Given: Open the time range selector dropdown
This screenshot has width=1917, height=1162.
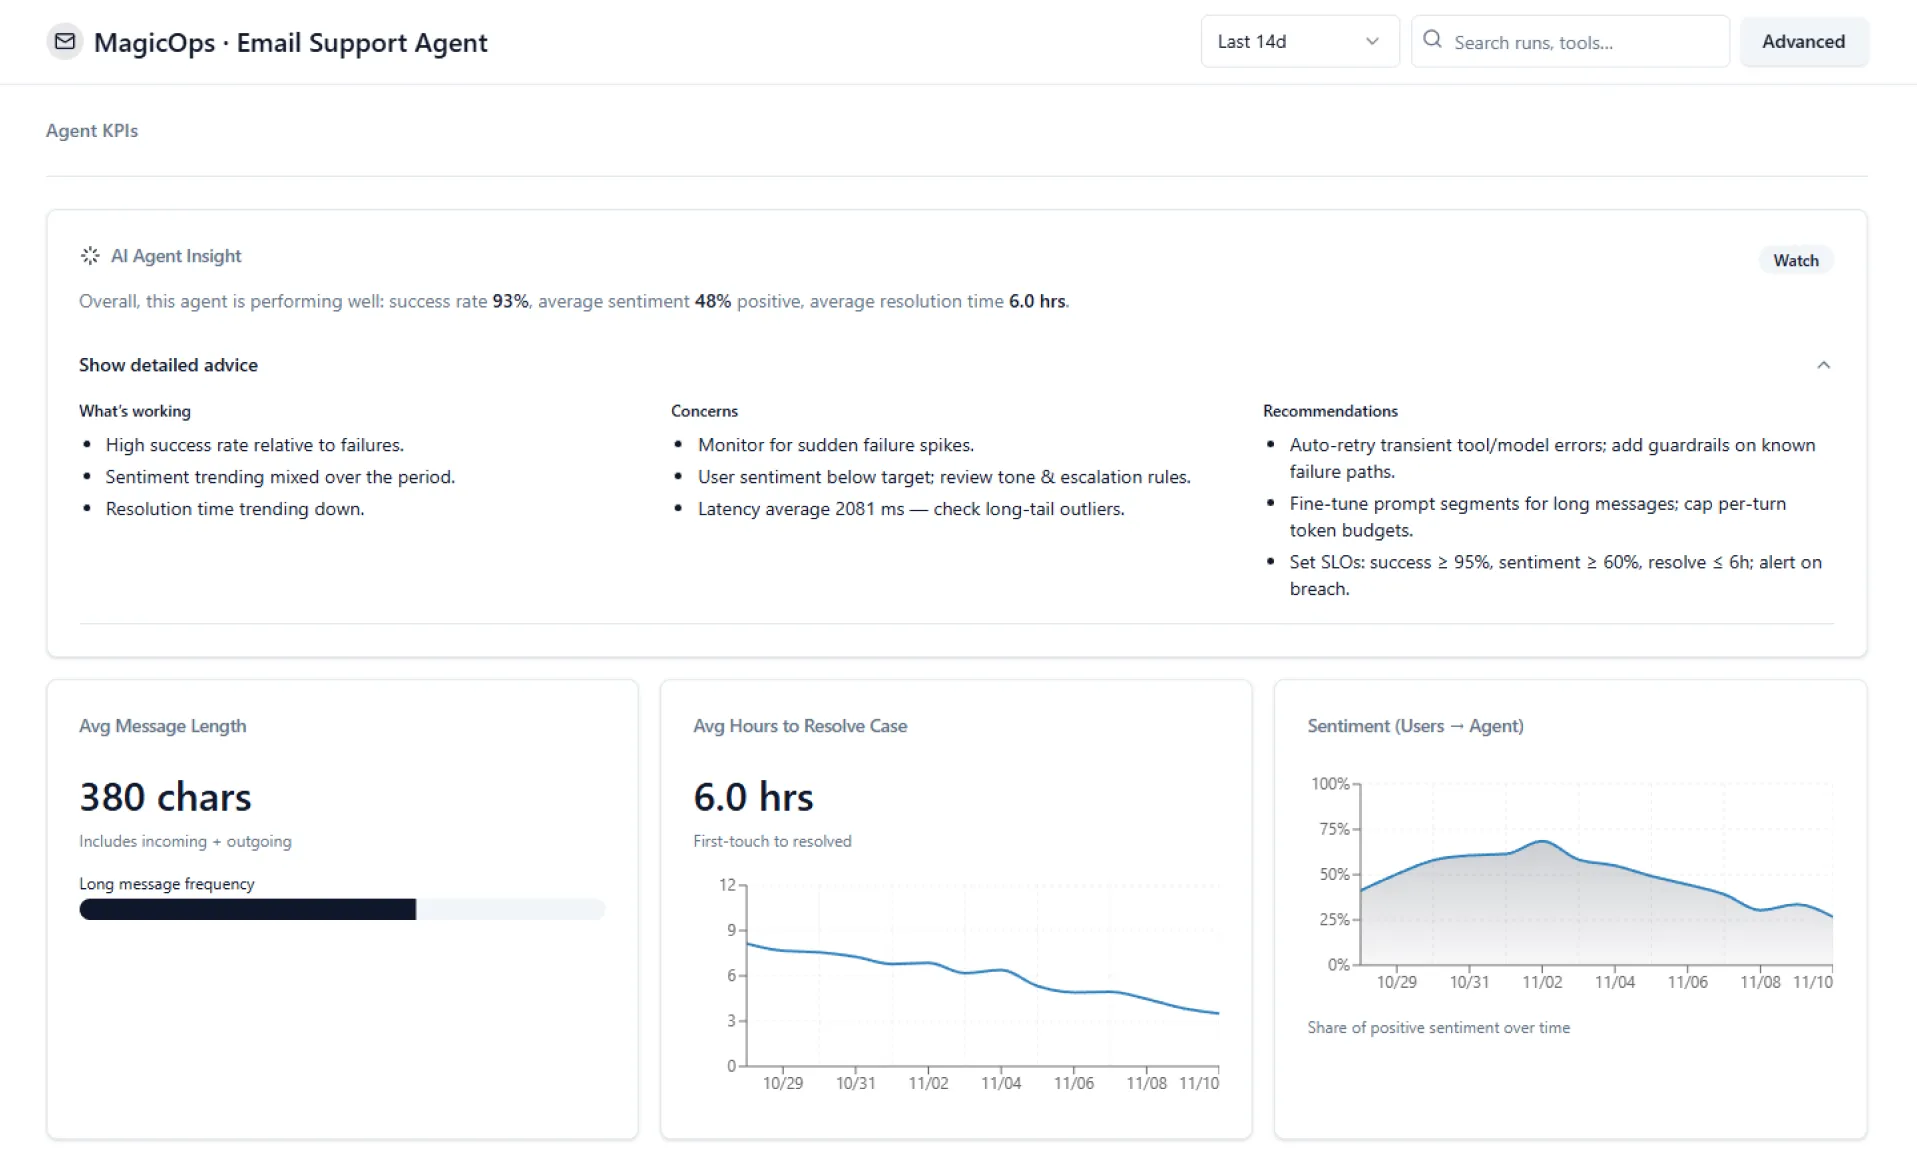Looking at the screenshot, I should [1298, 41].
